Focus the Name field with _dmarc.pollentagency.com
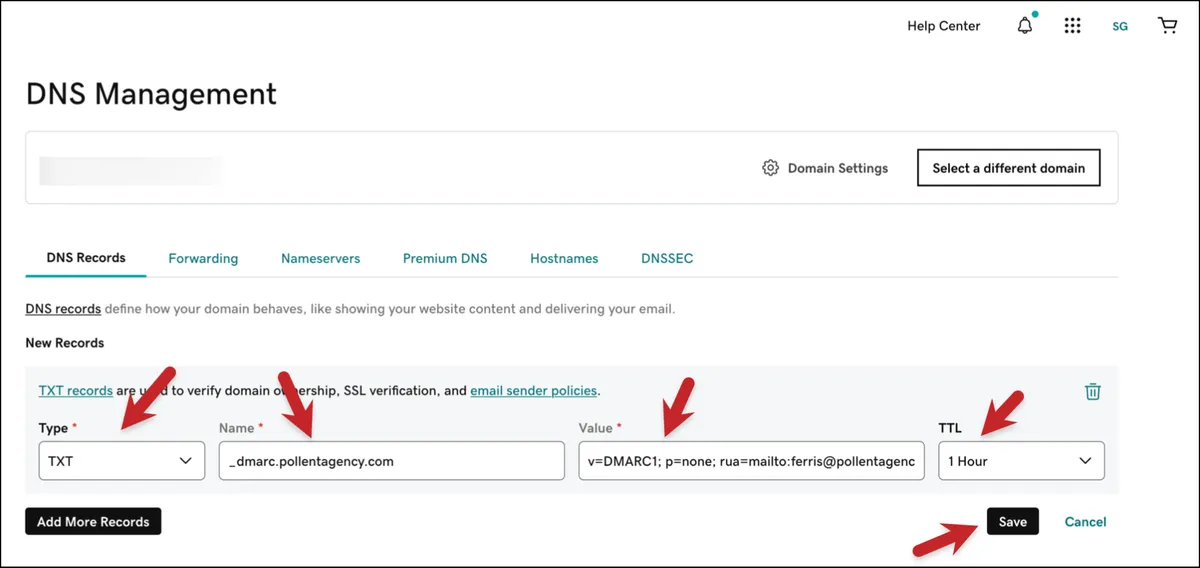Screen dimensions: 1200x568 click(x=392, y=461)
